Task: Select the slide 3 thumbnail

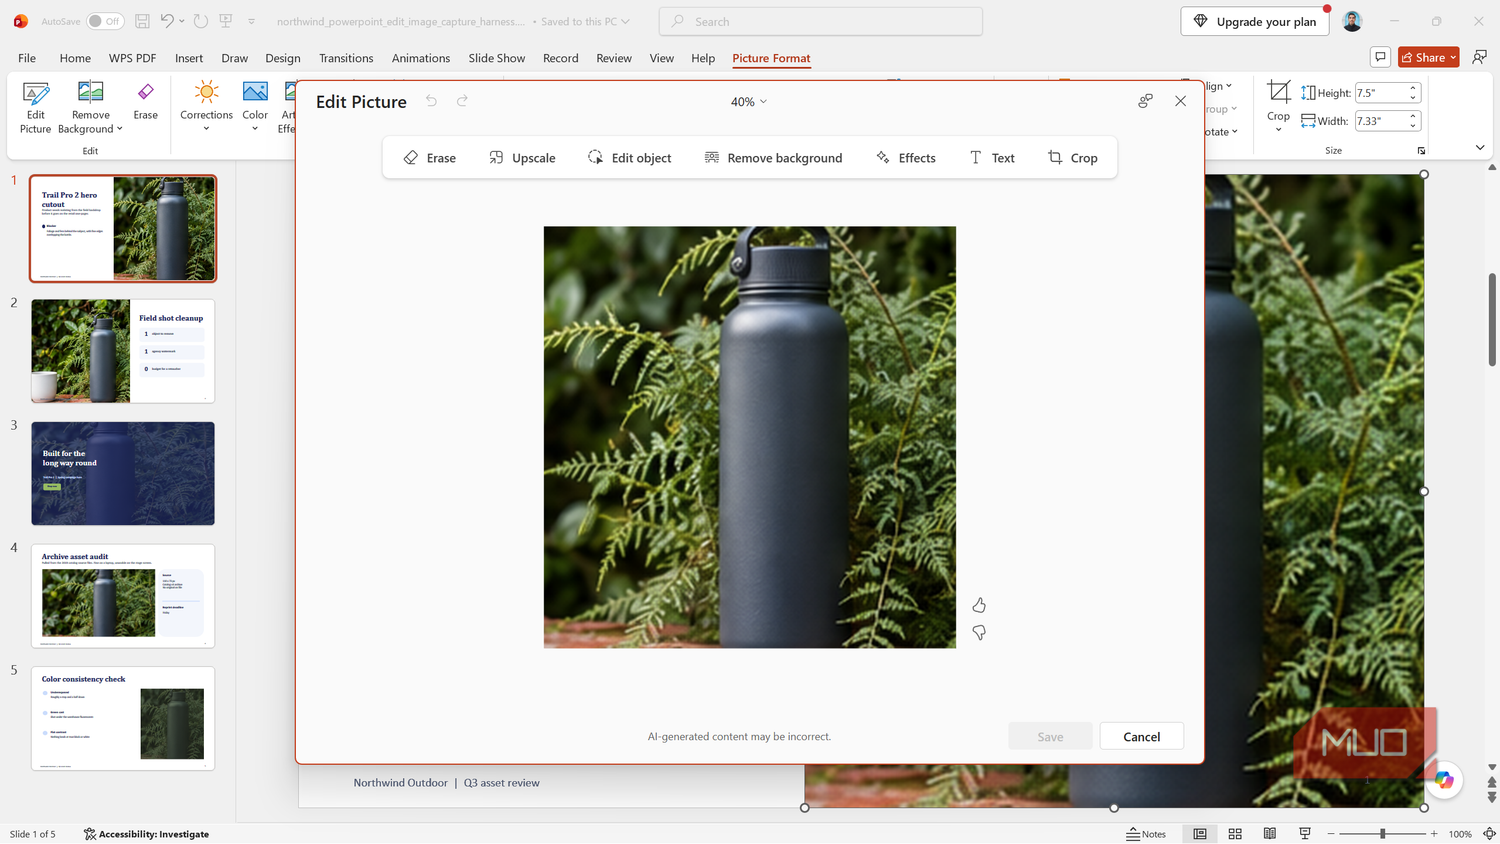Action: (123, 473)
